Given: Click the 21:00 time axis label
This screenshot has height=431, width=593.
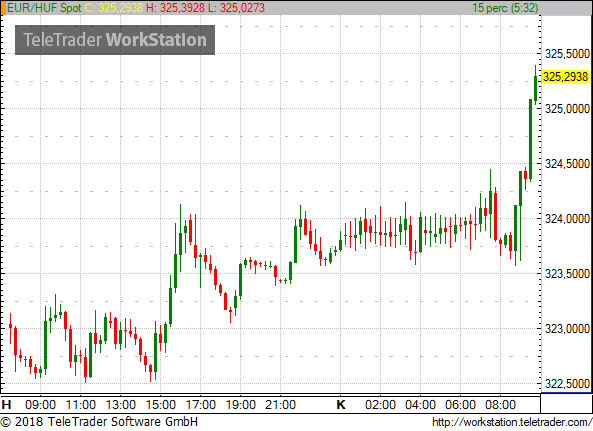Looking at the screenshot, I should point(280,405).
